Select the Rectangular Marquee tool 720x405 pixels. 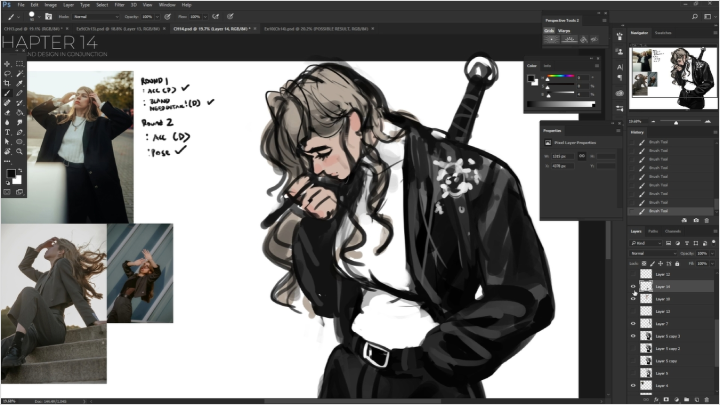(19, 64)
